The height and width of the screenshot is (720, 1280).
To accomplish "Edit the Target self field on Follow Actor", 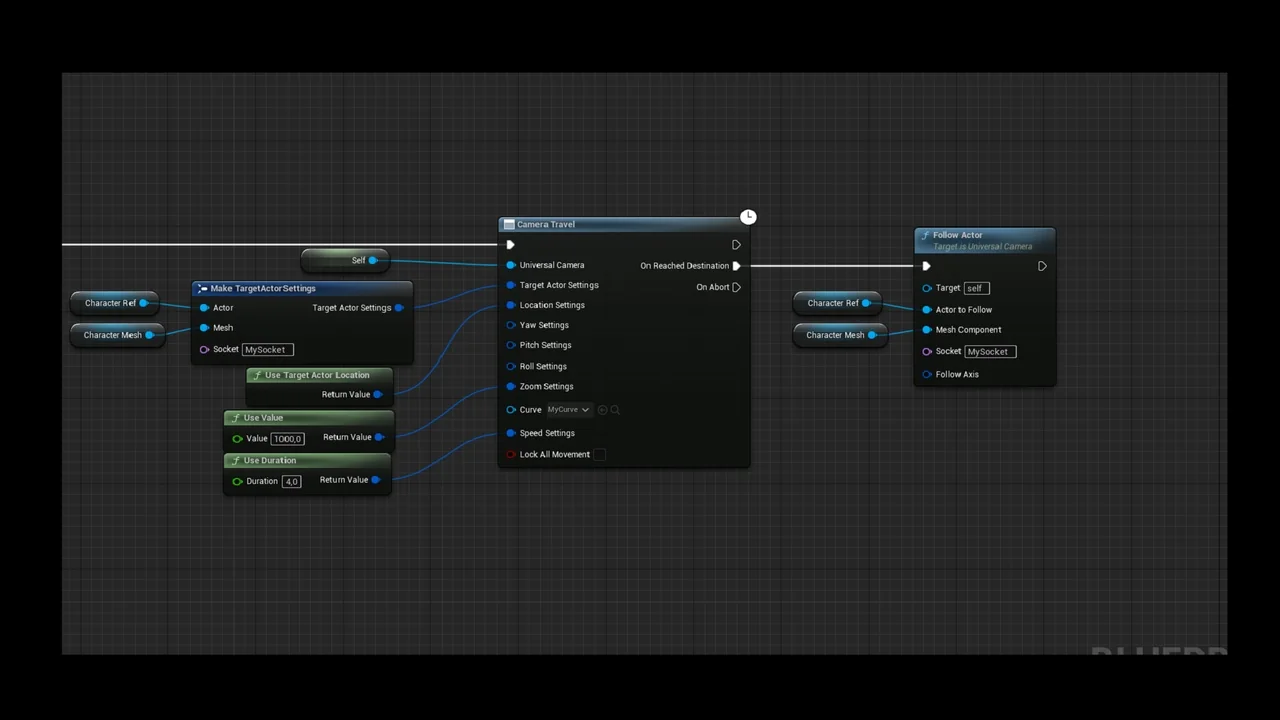I will (974, 288).
